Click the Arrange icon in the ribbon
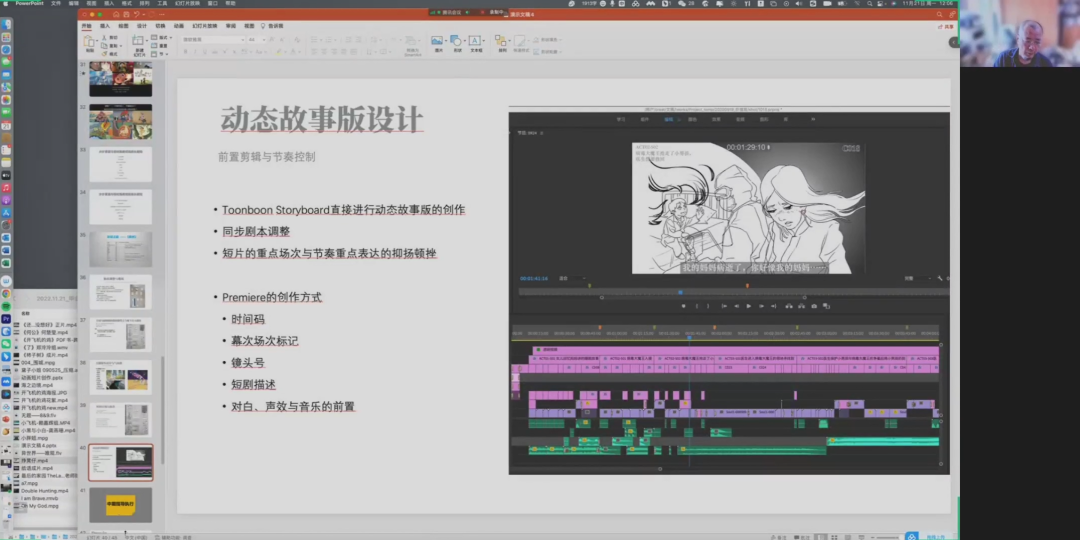 point(501,41)
